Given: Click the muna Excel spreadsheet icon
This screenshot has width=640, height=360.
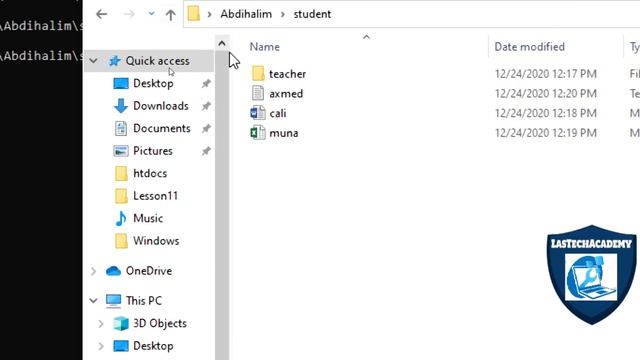Looking at the screenshot, I should 258,133.
